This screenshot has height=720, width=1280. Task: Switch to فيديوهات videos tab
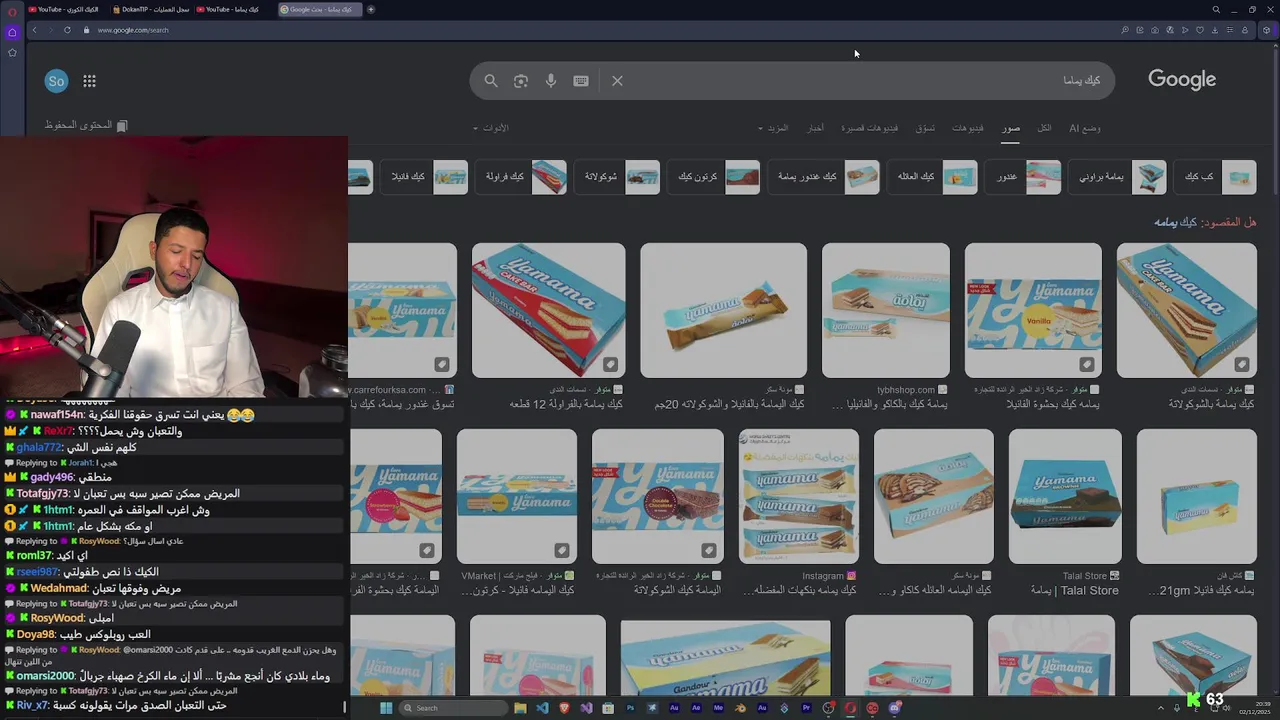tap(967, 128)
